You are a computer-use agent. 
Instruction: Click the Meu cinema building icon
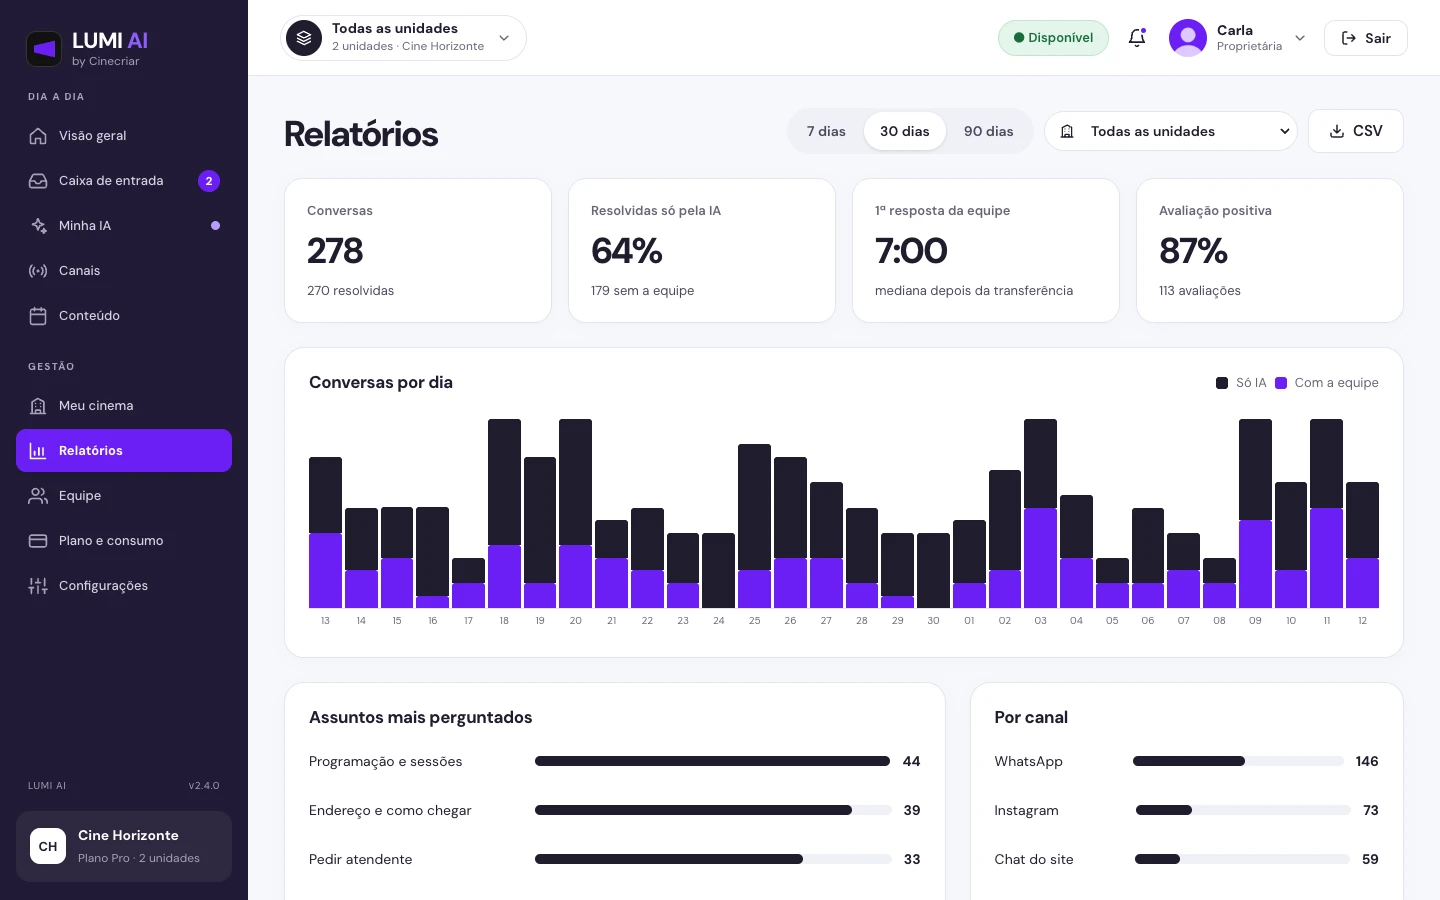pyautogui.click(x=38, y=406)
